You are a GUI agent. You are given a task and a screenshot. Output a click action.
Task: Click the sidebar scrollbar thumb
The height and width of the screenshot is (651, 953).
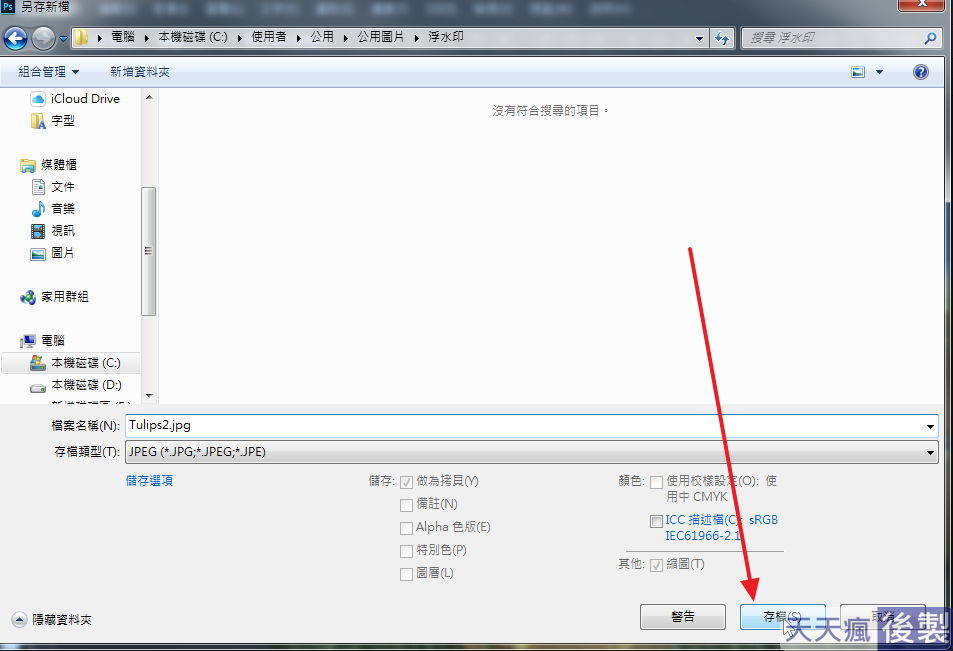click(x=149, y=251)
